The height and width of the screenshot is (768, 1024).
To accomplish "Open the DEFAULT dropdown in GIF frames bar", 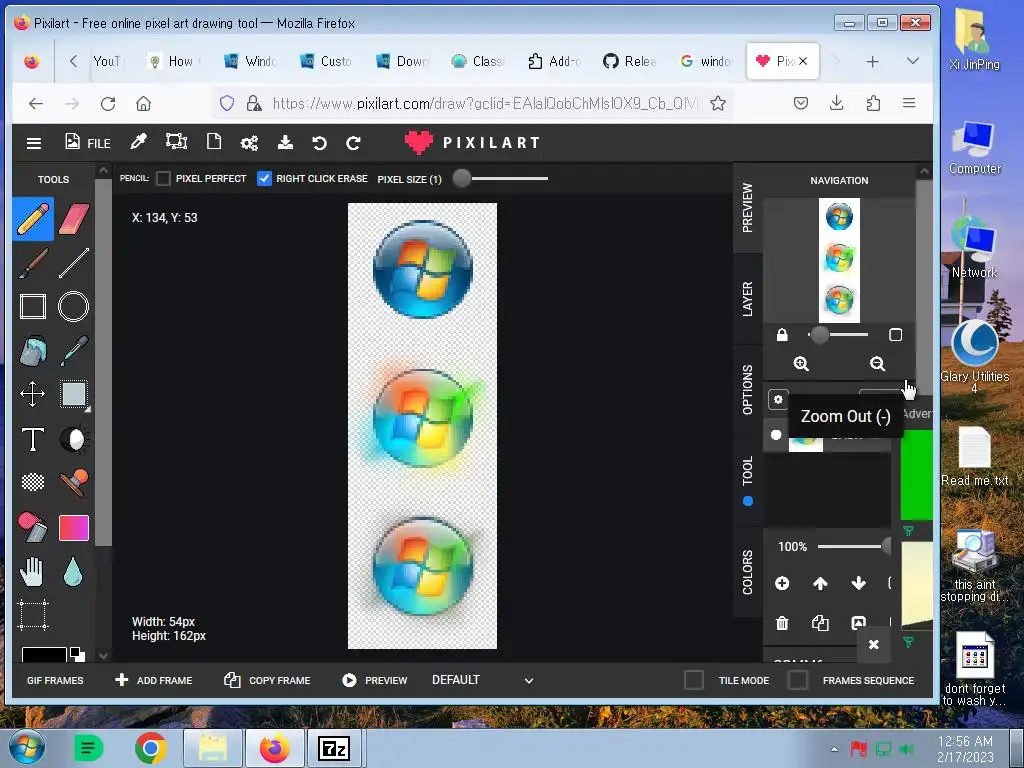I will pos(482,680).
